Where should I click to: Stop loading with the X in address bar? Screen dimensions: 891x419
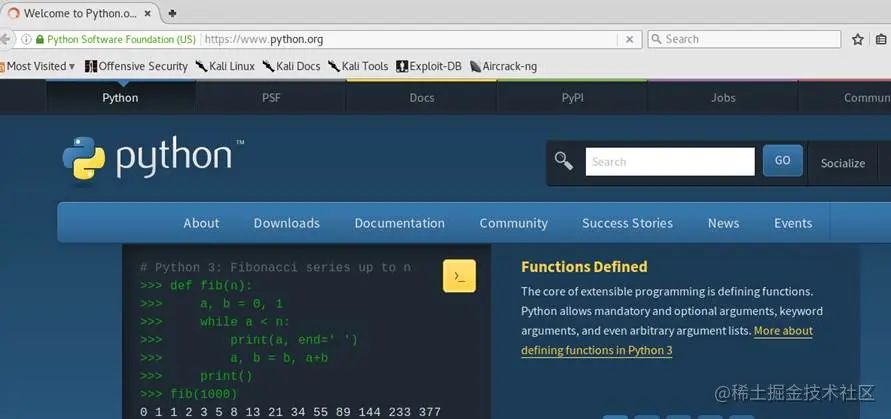[x=630, y=39]
